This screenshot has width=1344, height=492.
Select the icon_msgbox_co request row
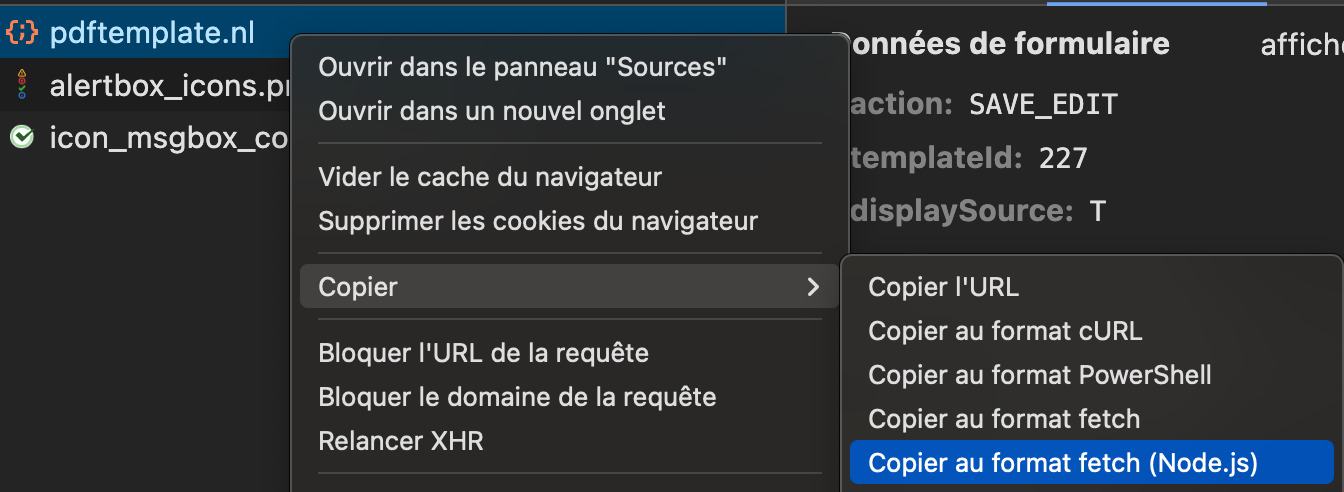[x=145, y=137]
